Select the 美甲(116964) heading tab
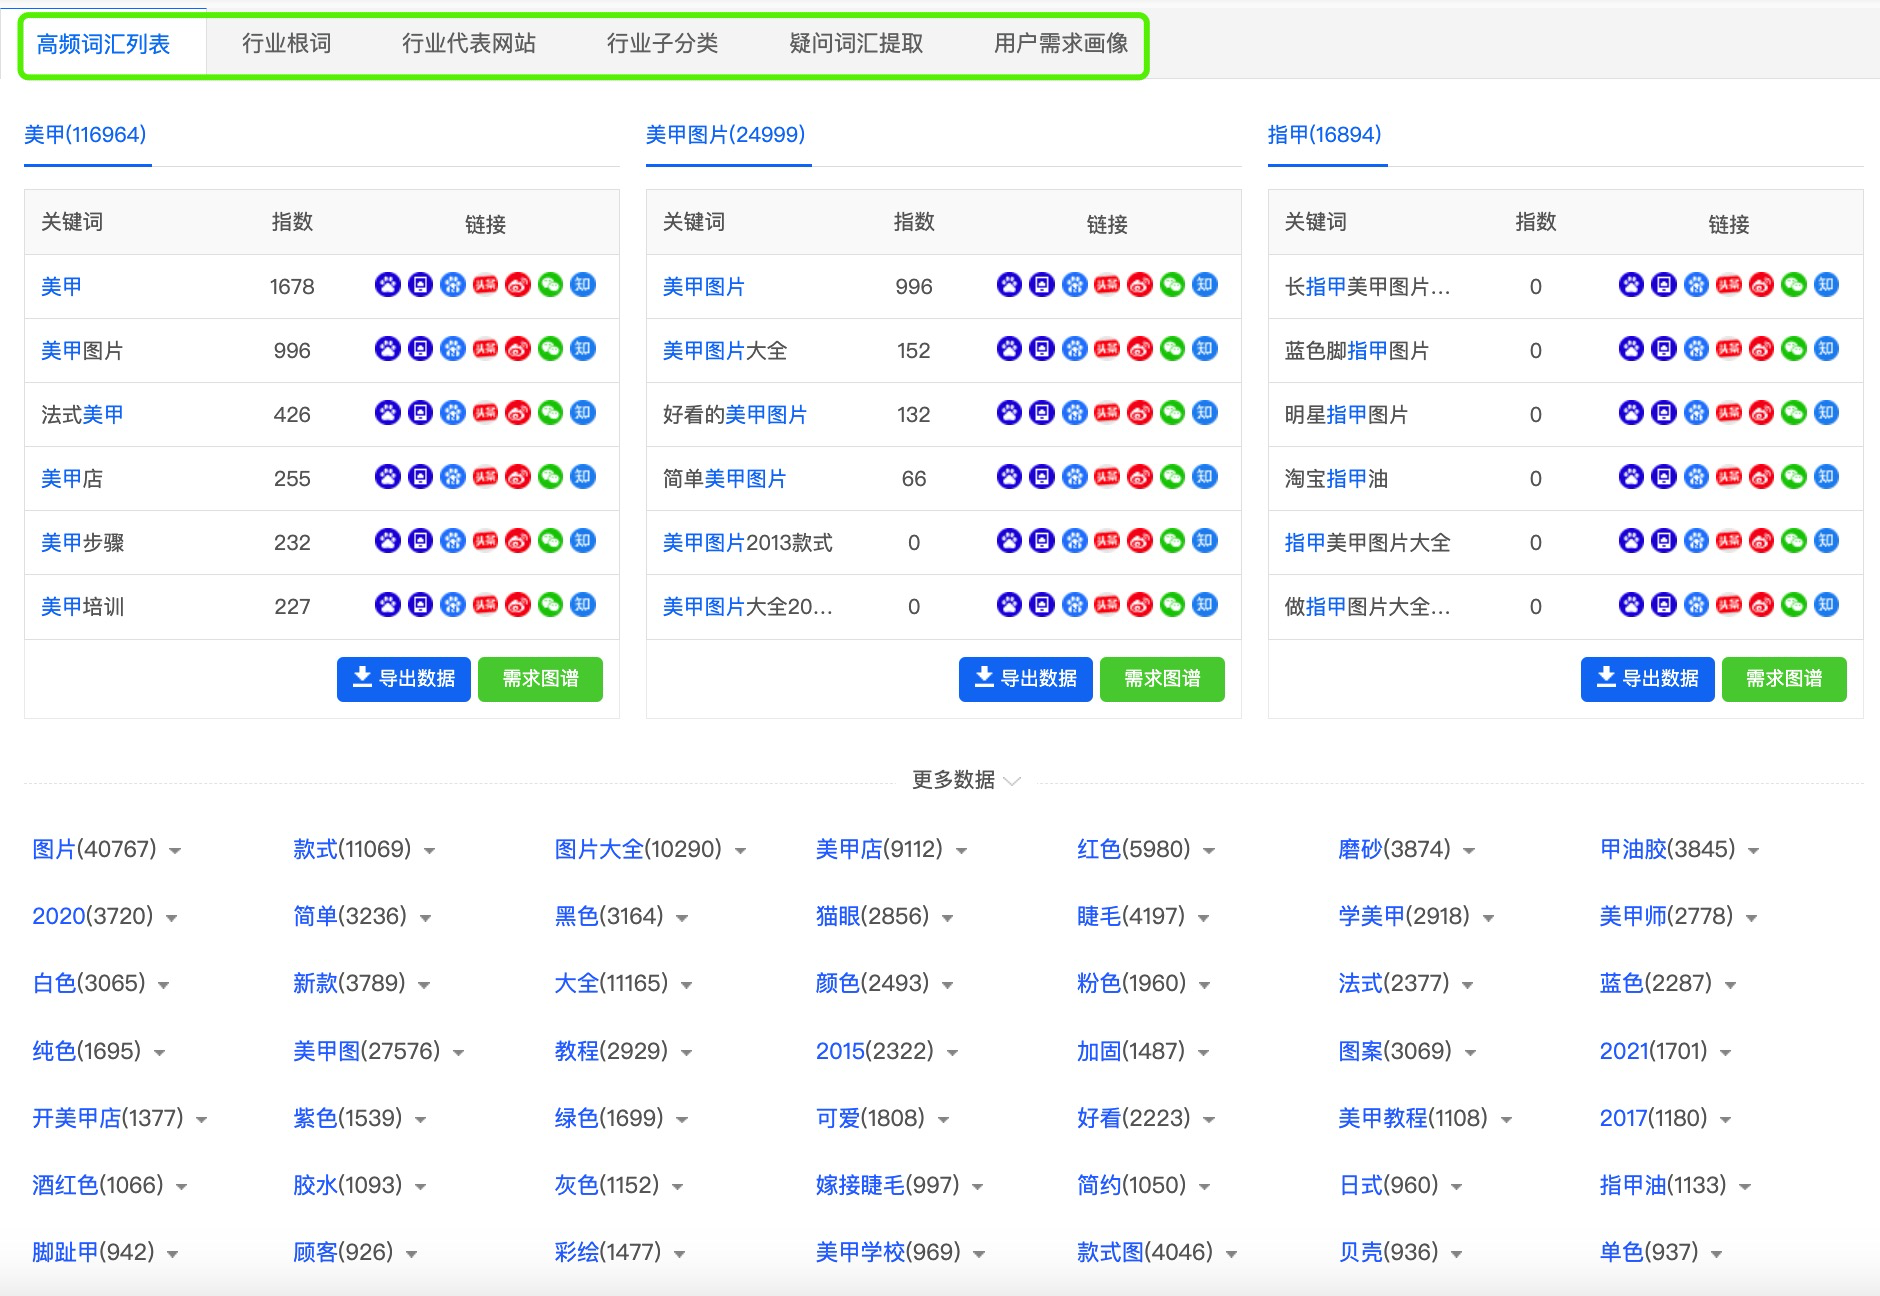This screenshot has width=1880, height=1296. coord(85,134)
